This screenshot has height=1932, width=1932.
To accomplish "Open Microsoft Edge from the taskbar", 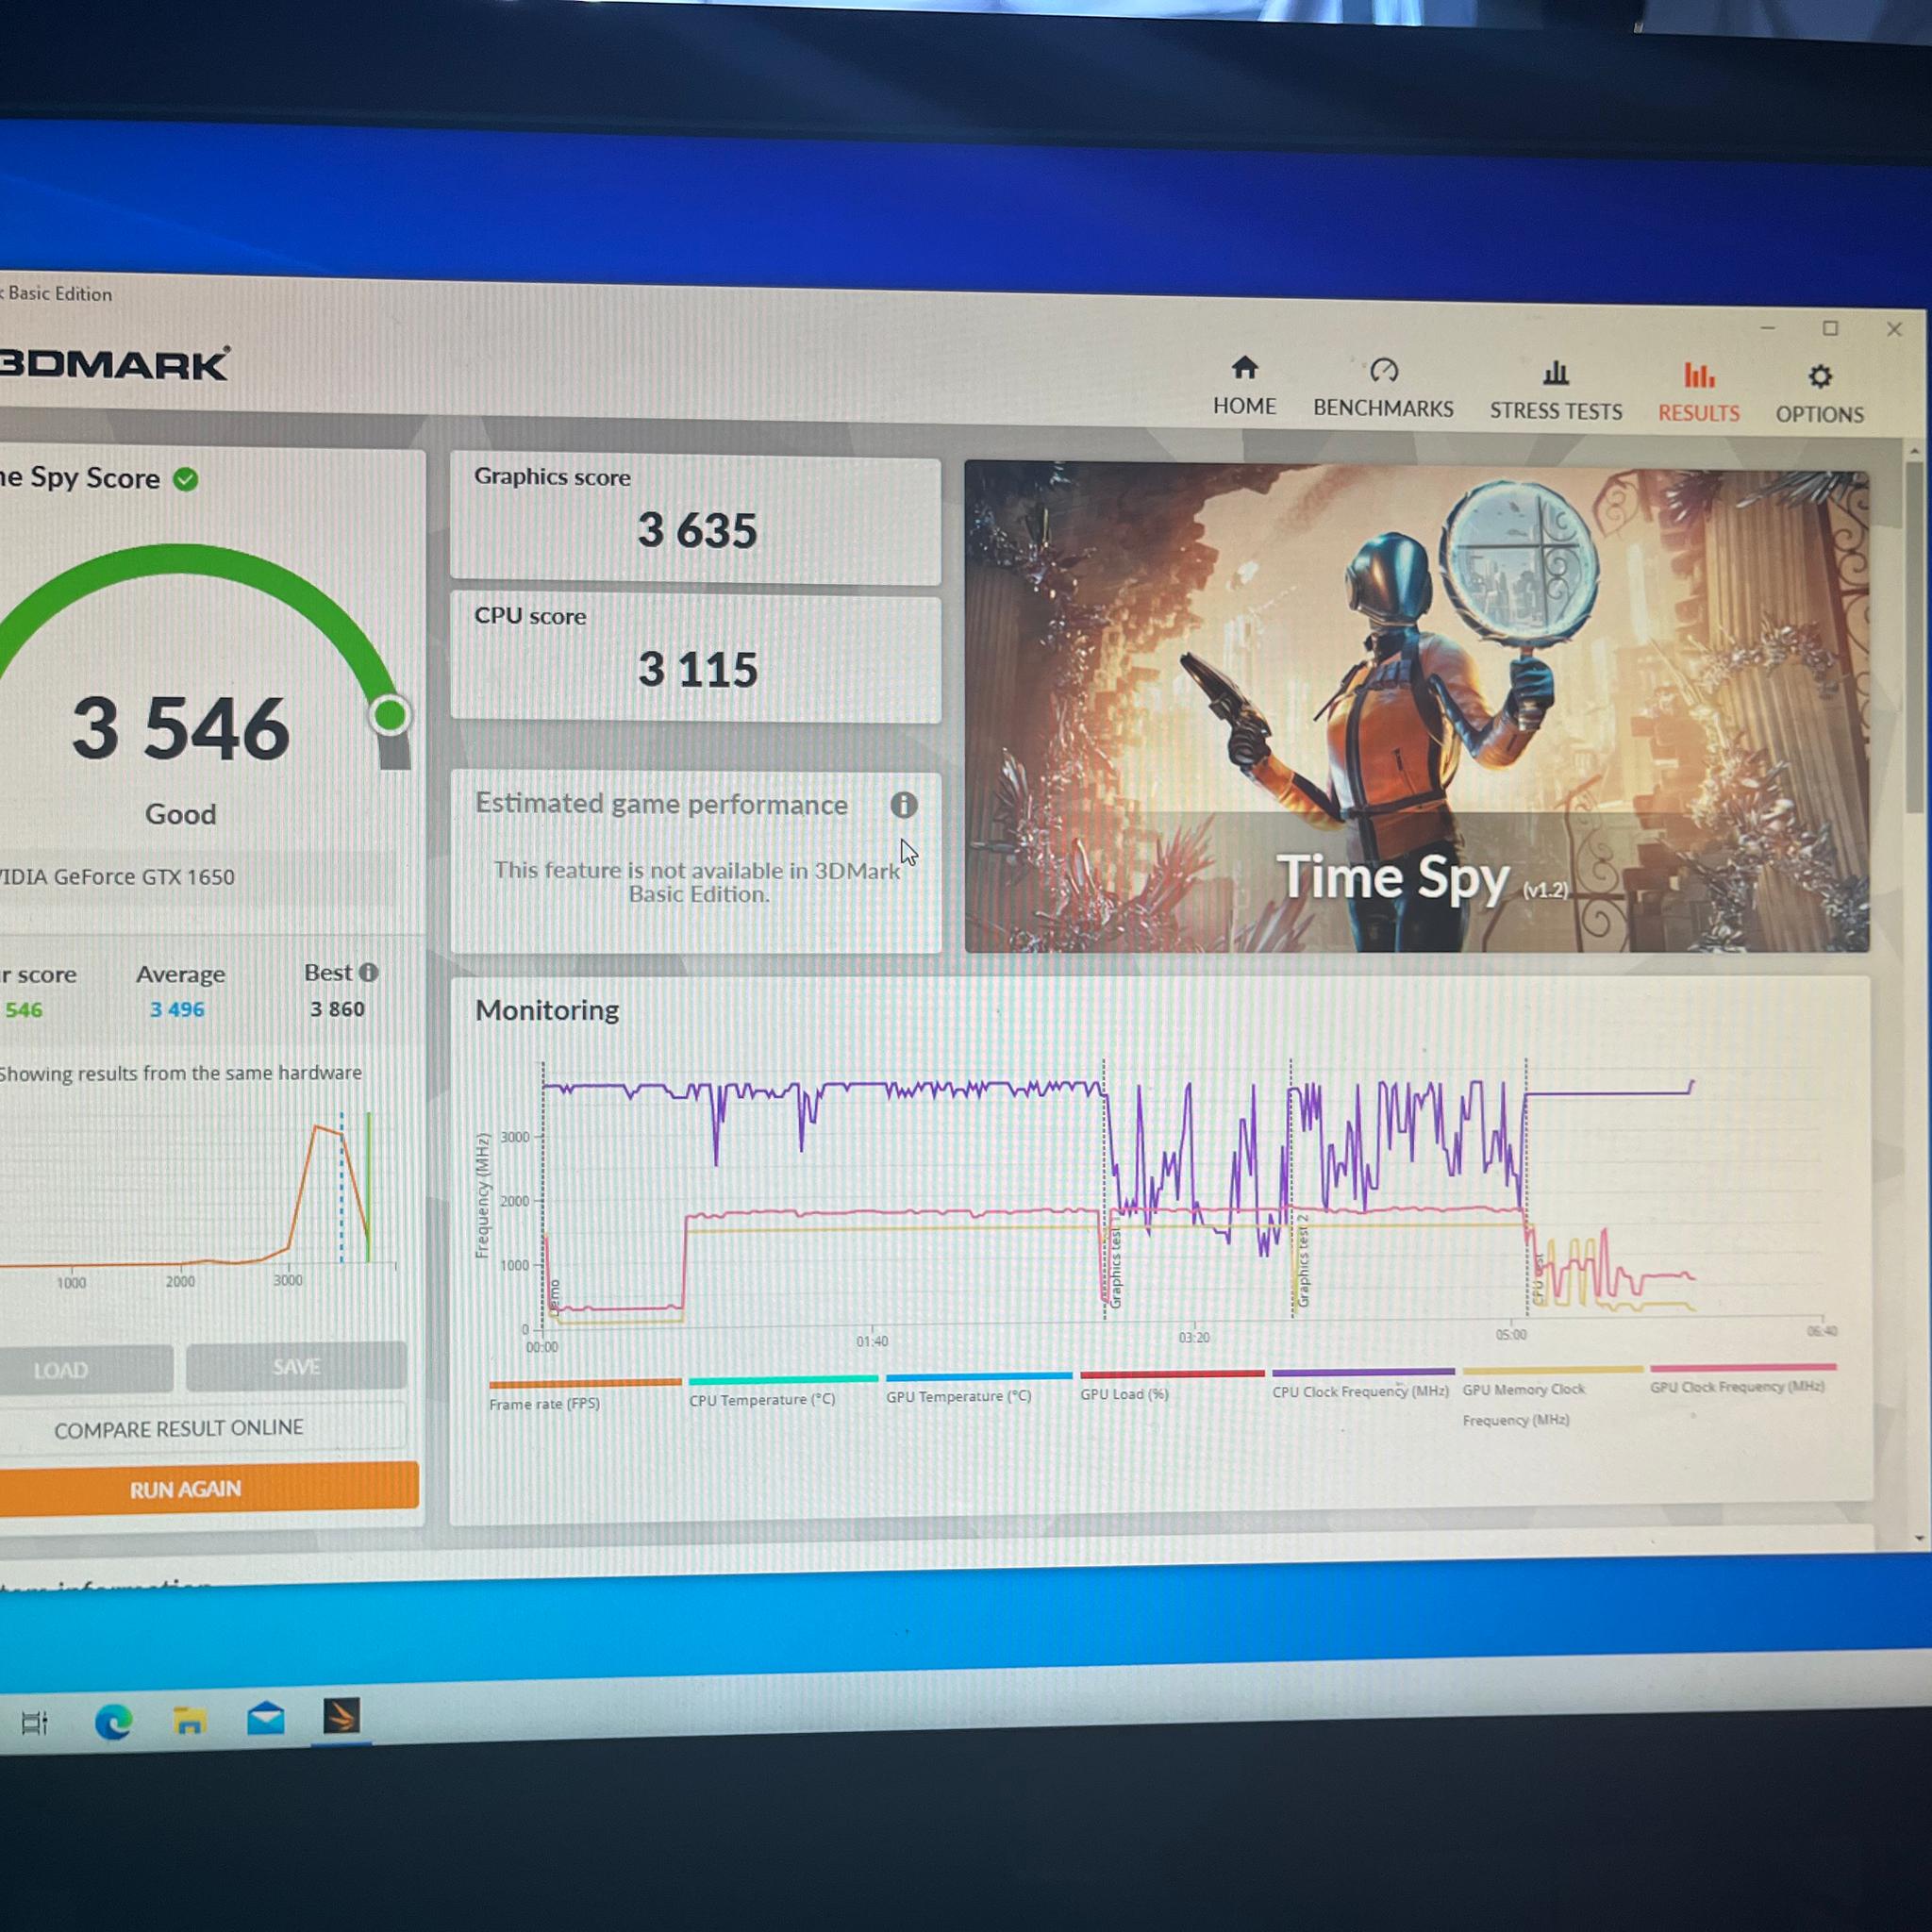I will [113, 1721].
